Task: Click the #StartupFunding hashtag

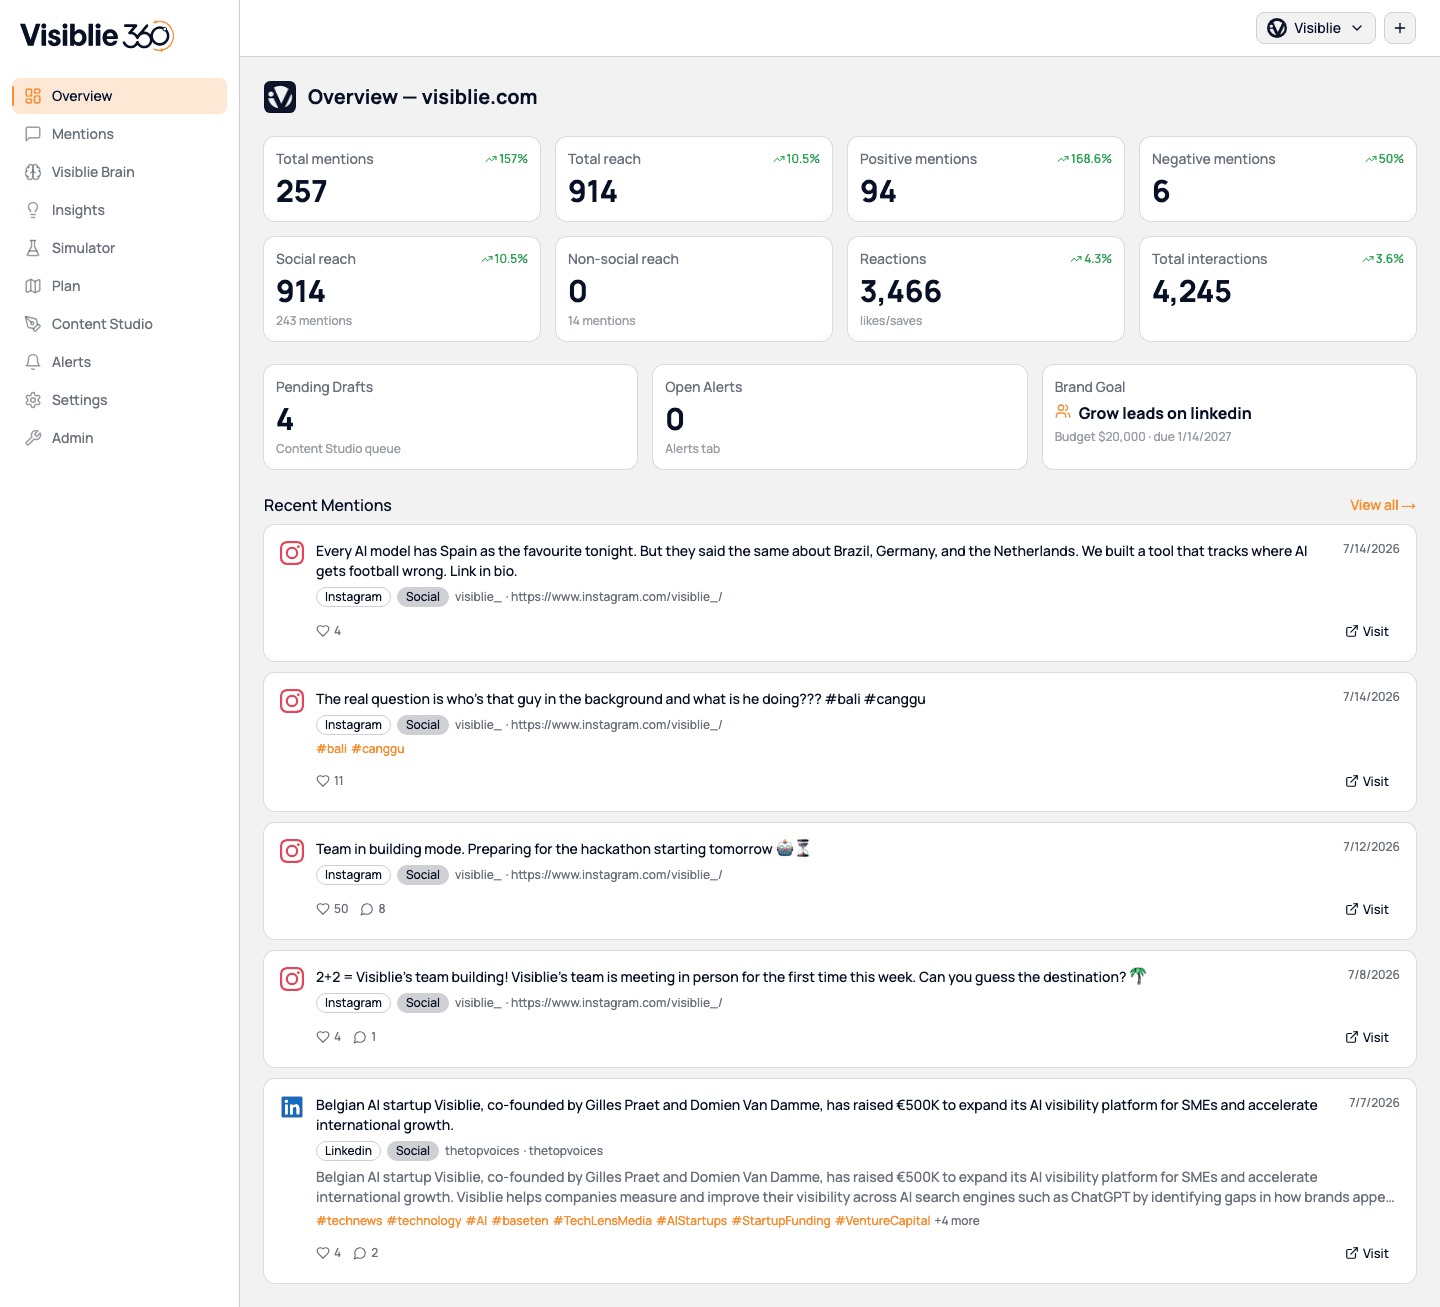Action: click(x=781, y=1221)
